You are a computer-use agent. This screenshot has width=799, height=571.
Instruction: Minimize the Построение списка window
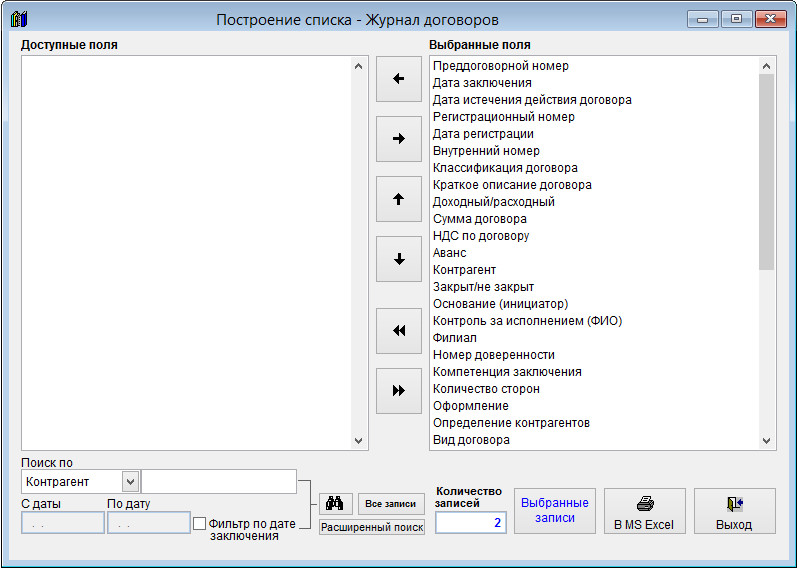click(x=703, y=19)
